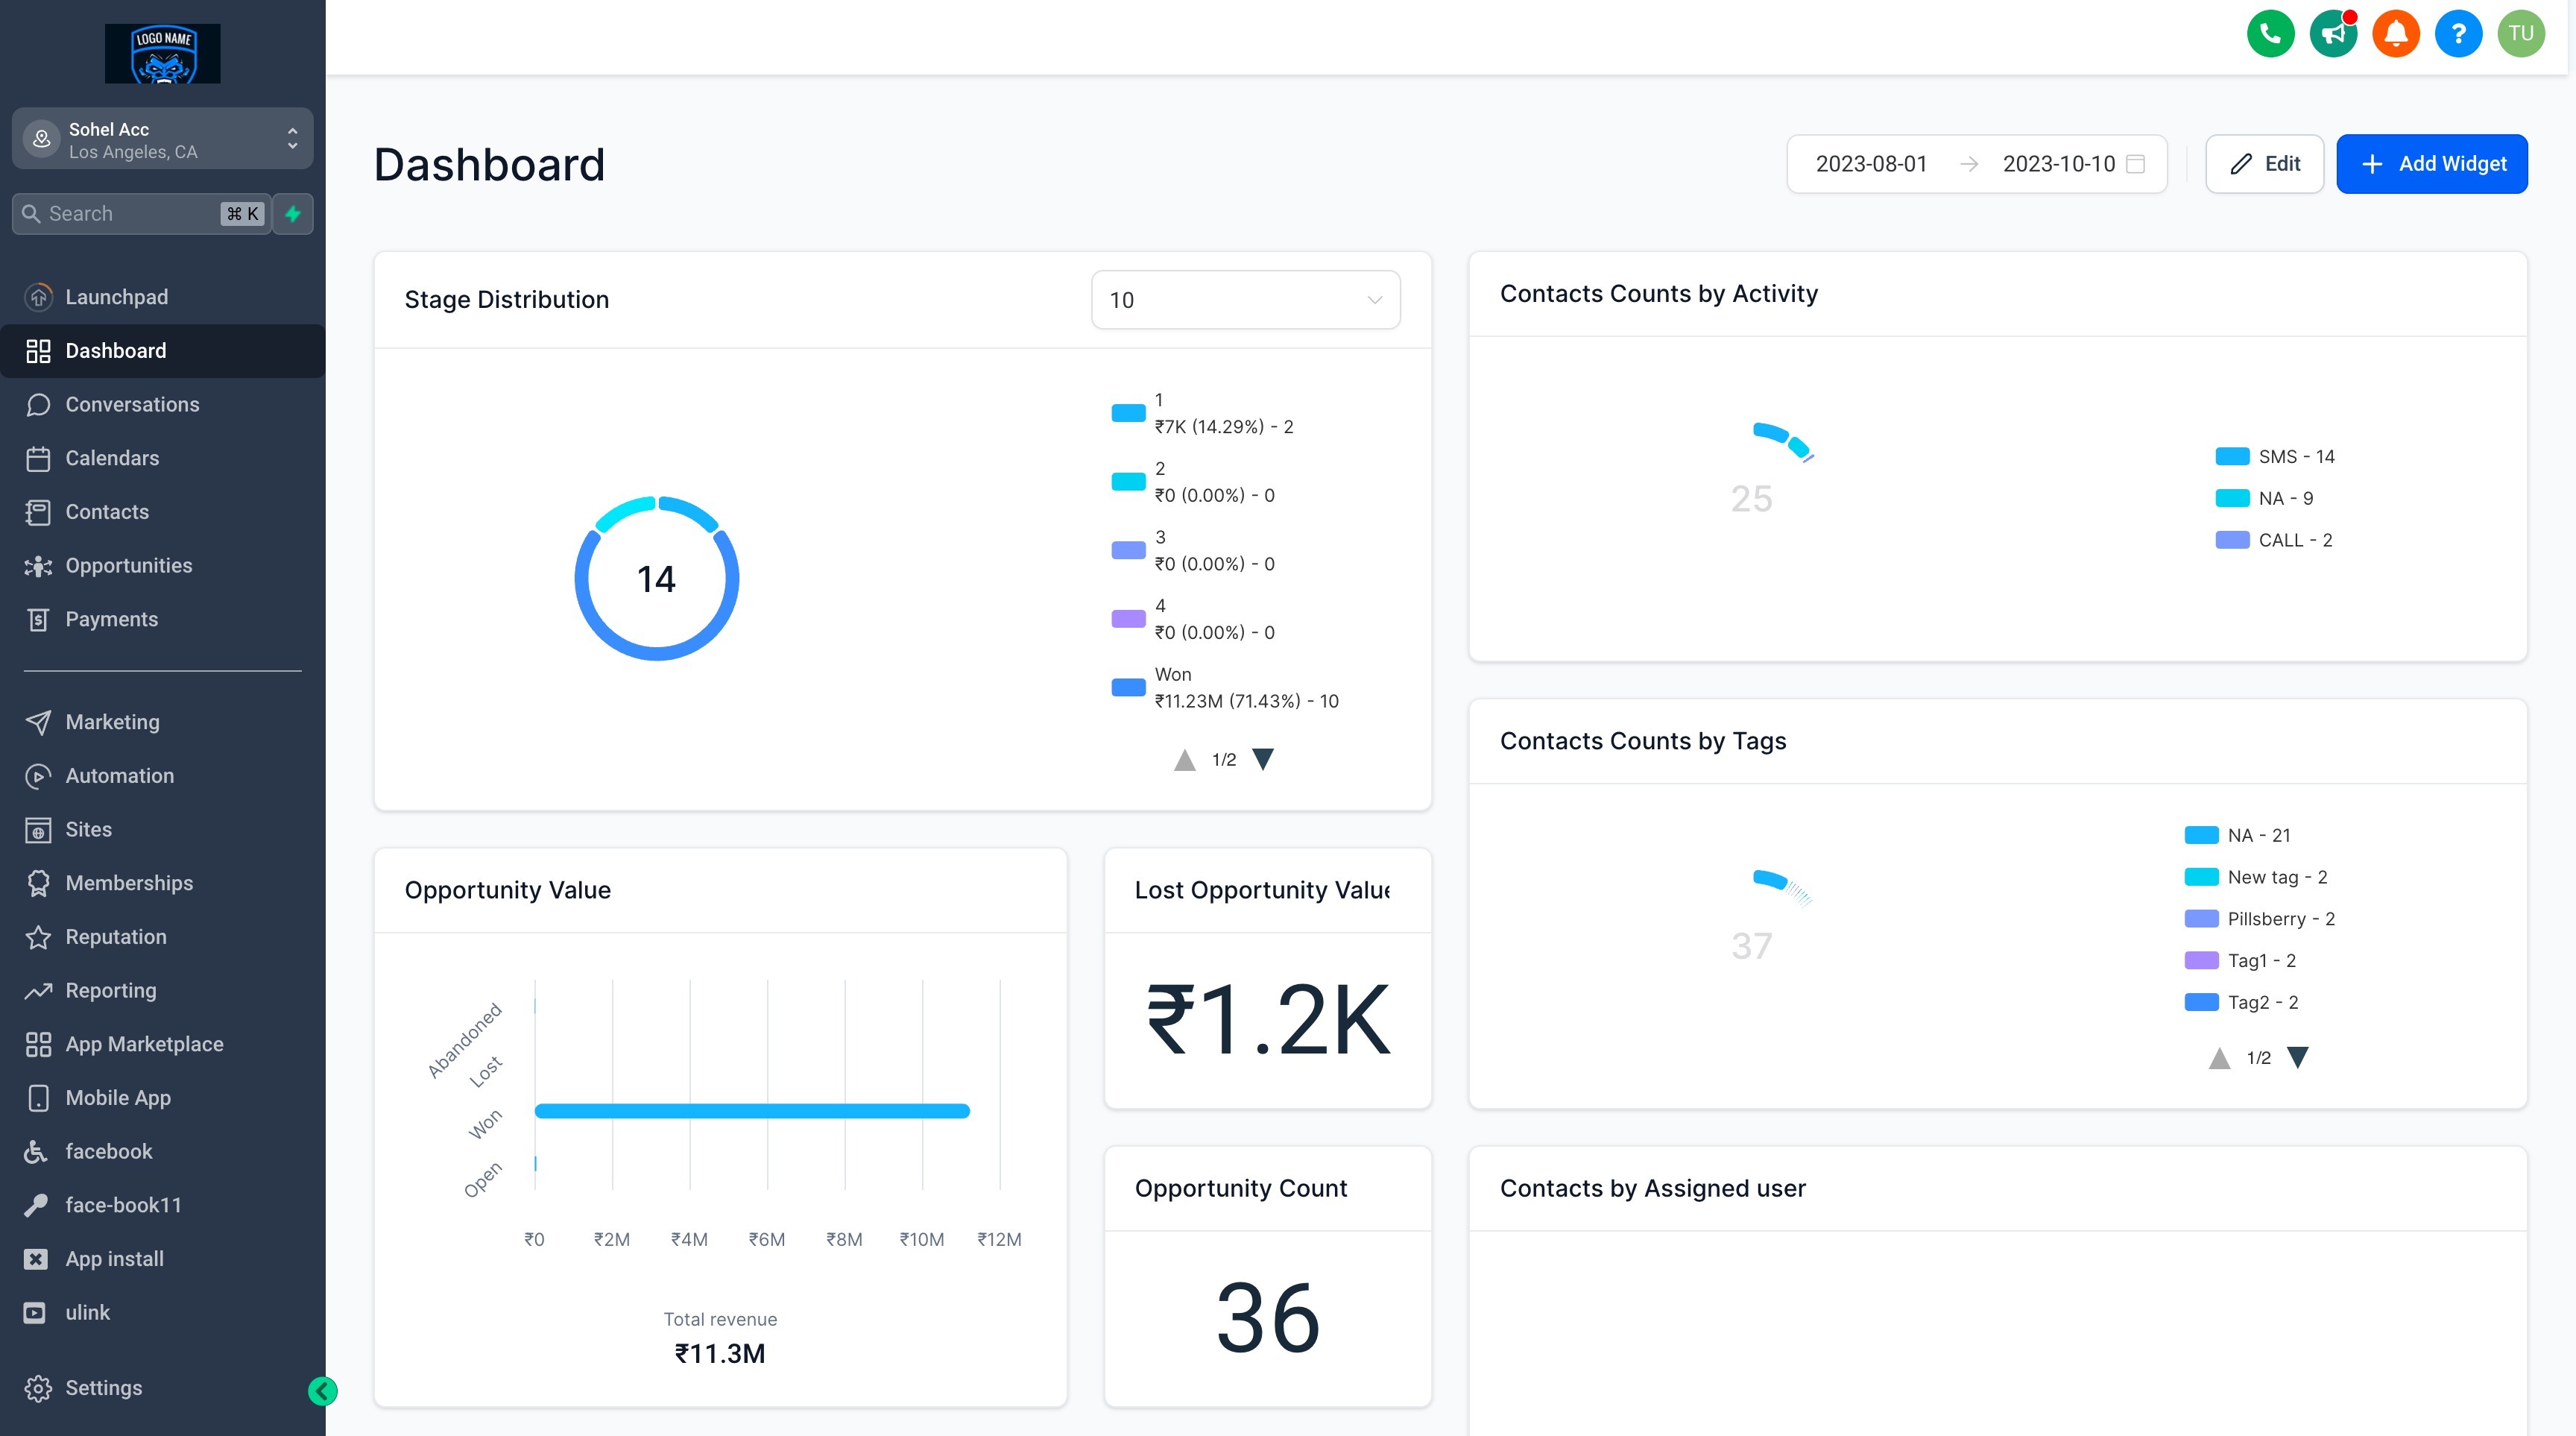Click the calendar icon in date range
Viewport: 2576px width, 1436px height.
tap(2135, 164)
